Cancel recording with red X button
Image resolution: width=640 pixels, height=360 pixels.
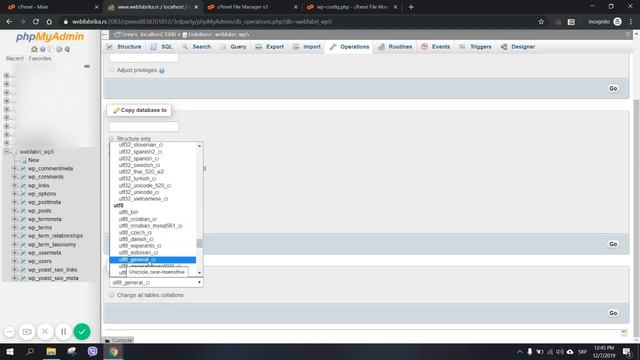pos(45,331)
